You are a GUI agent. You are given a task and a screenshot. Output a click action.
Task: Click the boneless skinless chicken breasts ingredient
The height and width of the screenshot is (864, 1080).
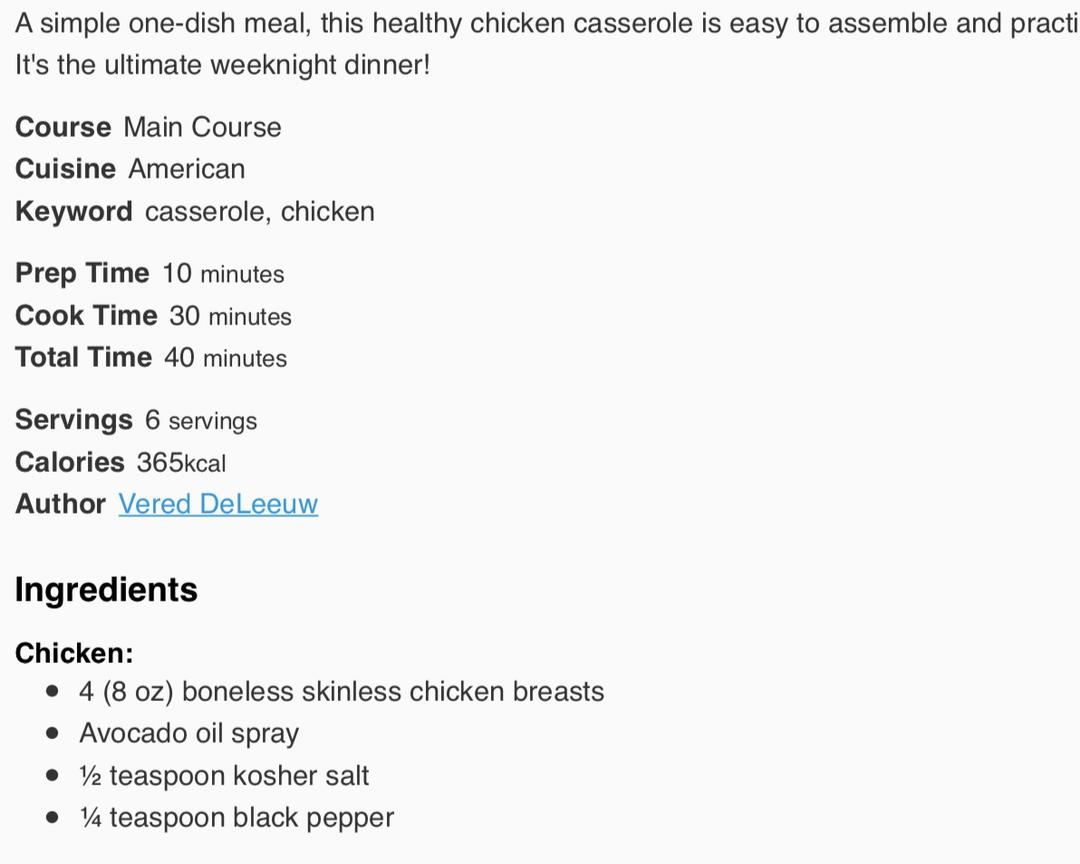(x=341, y=692)
